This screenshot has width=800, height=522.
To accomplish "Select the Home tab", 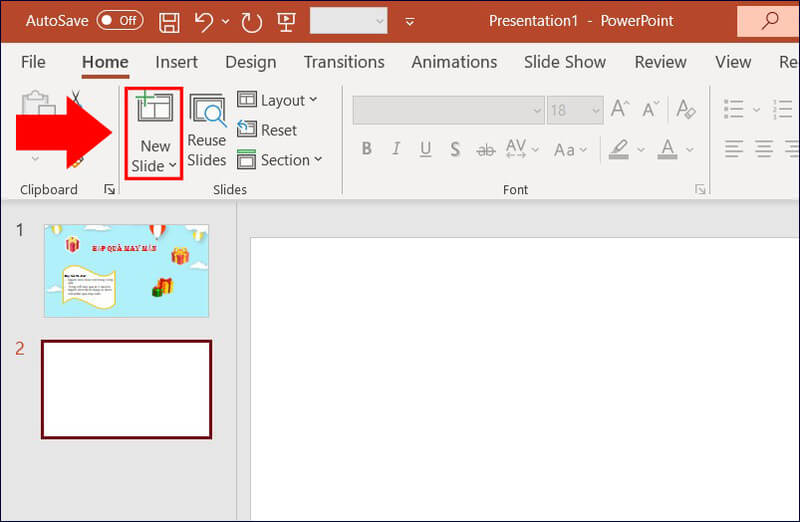I will (x=105, y=62).
